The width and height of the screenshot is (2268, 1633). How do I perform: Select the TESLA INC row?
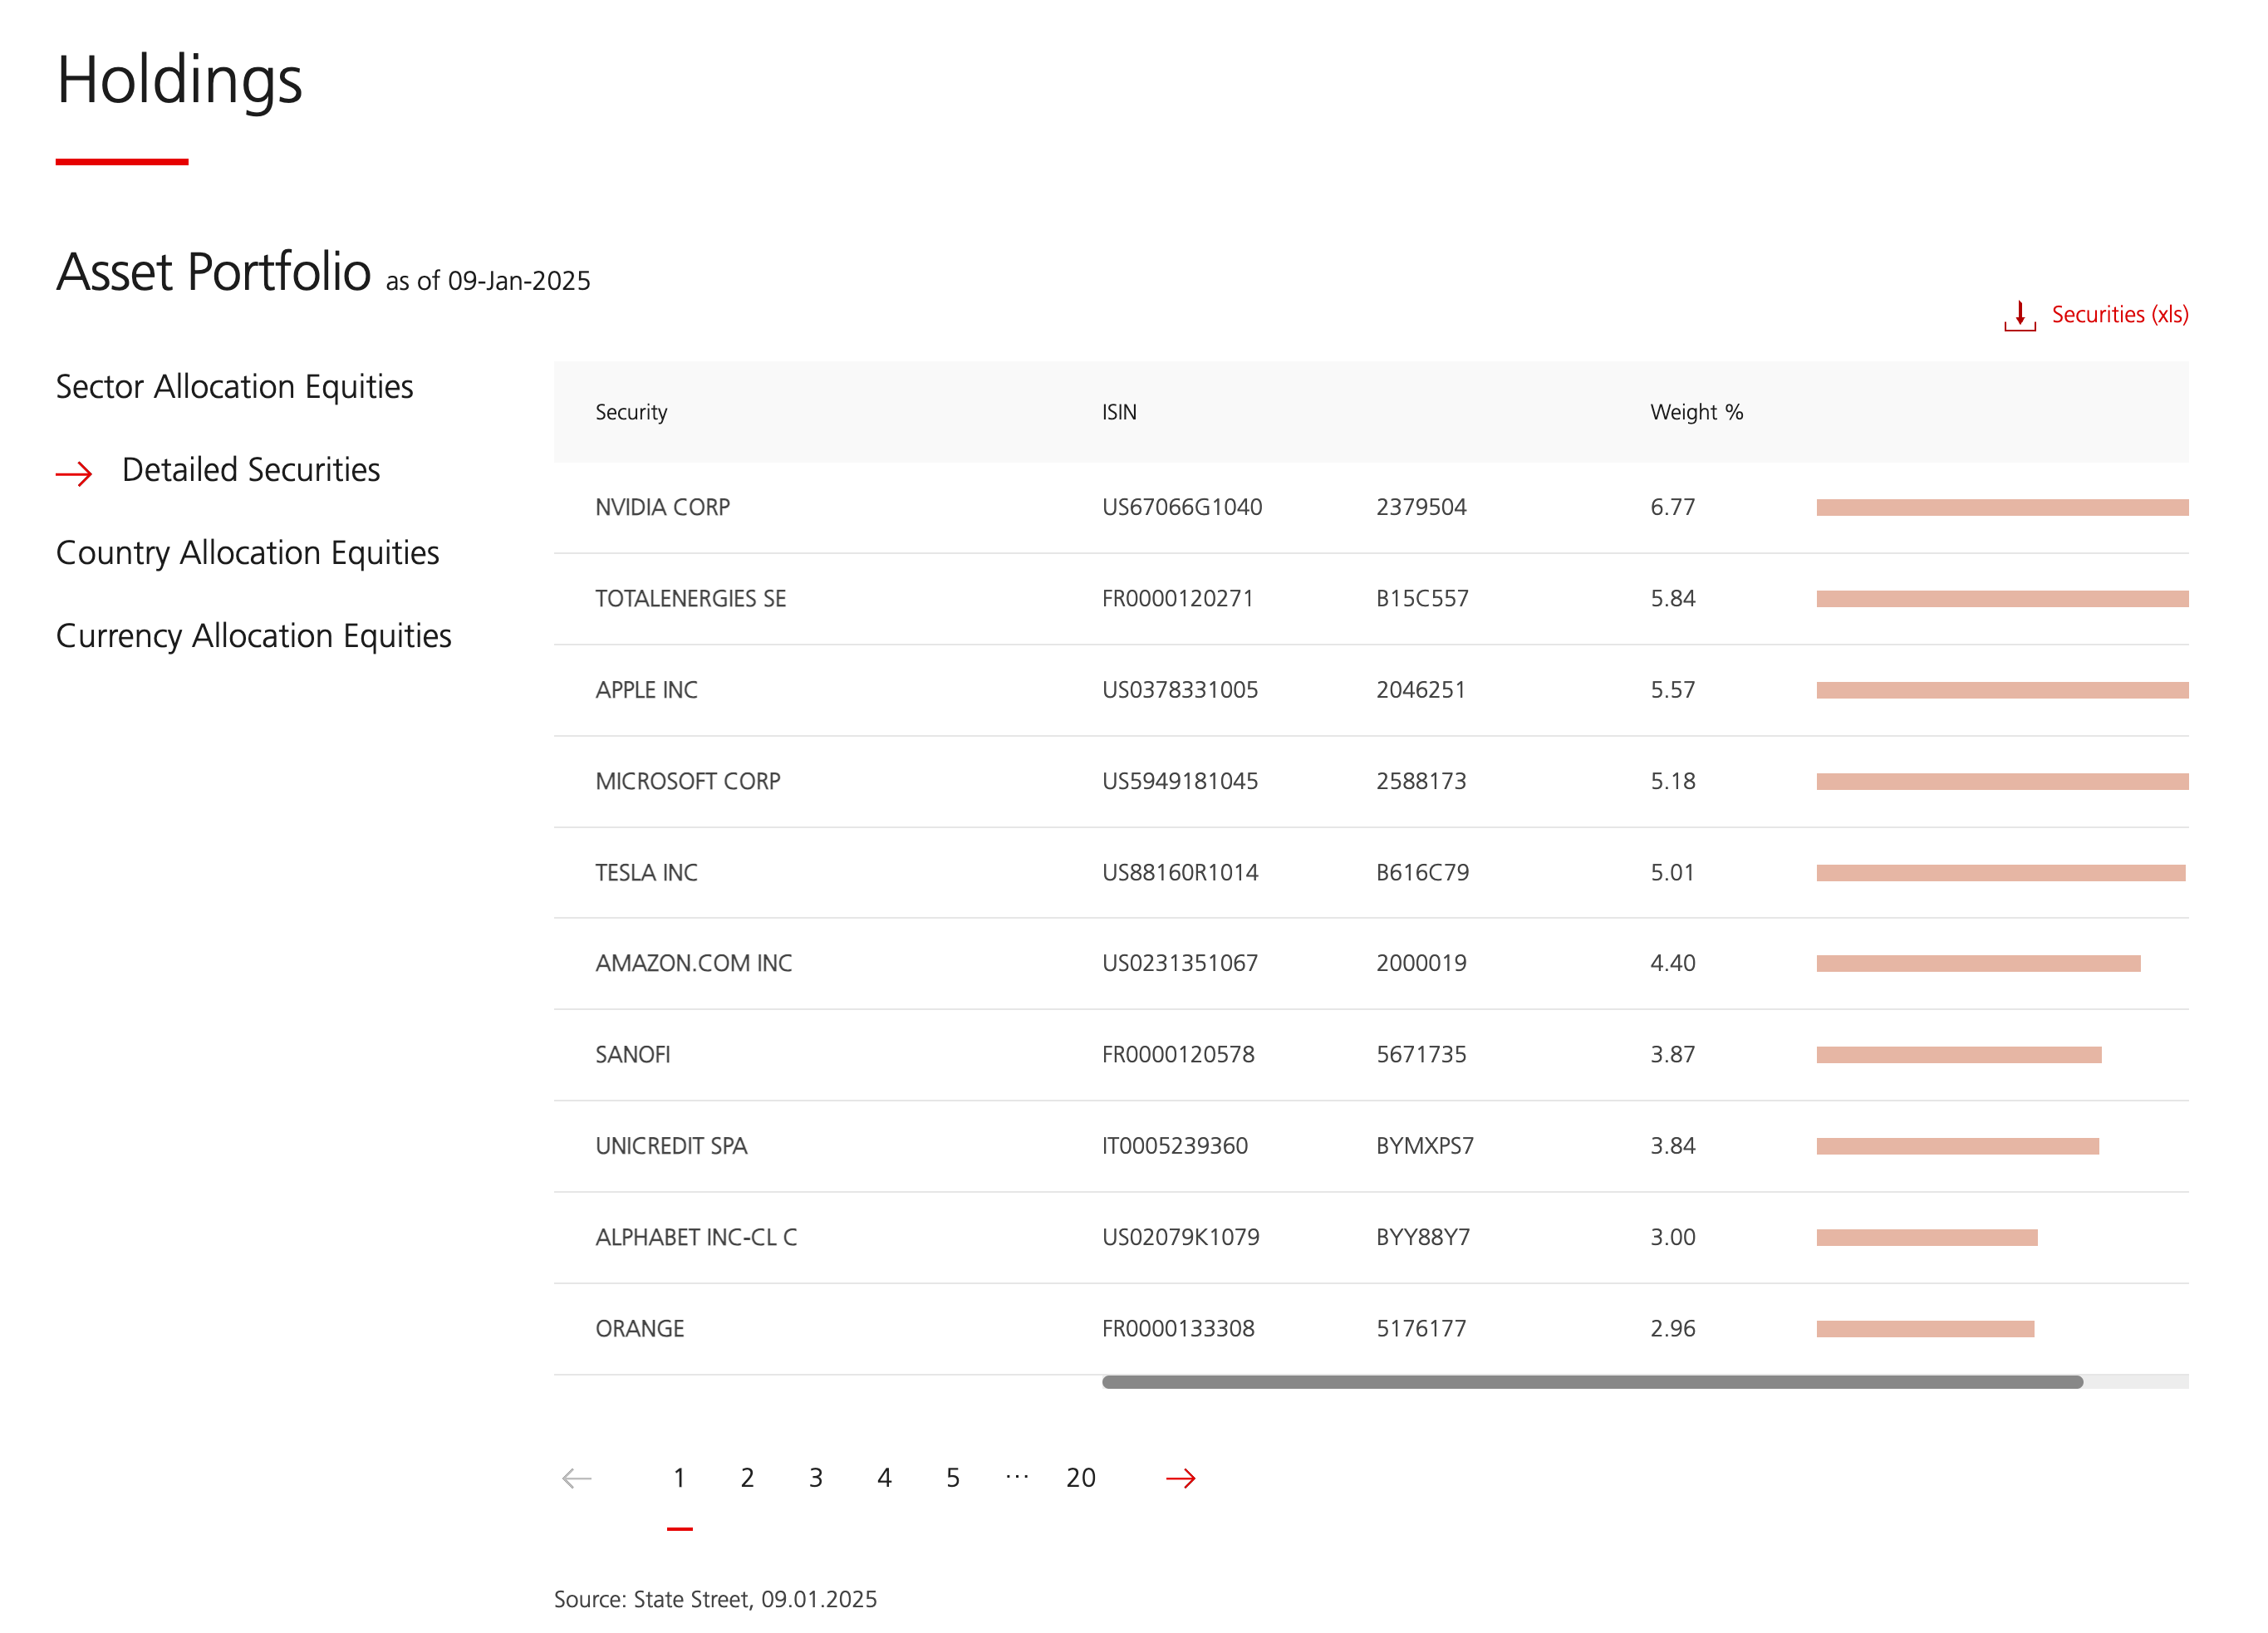tap(646, 873)
